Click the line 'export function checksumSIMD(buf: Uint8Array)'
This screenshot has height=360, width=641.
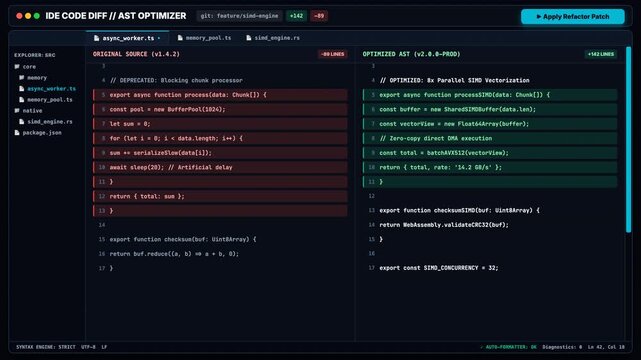tap(490, 210)
